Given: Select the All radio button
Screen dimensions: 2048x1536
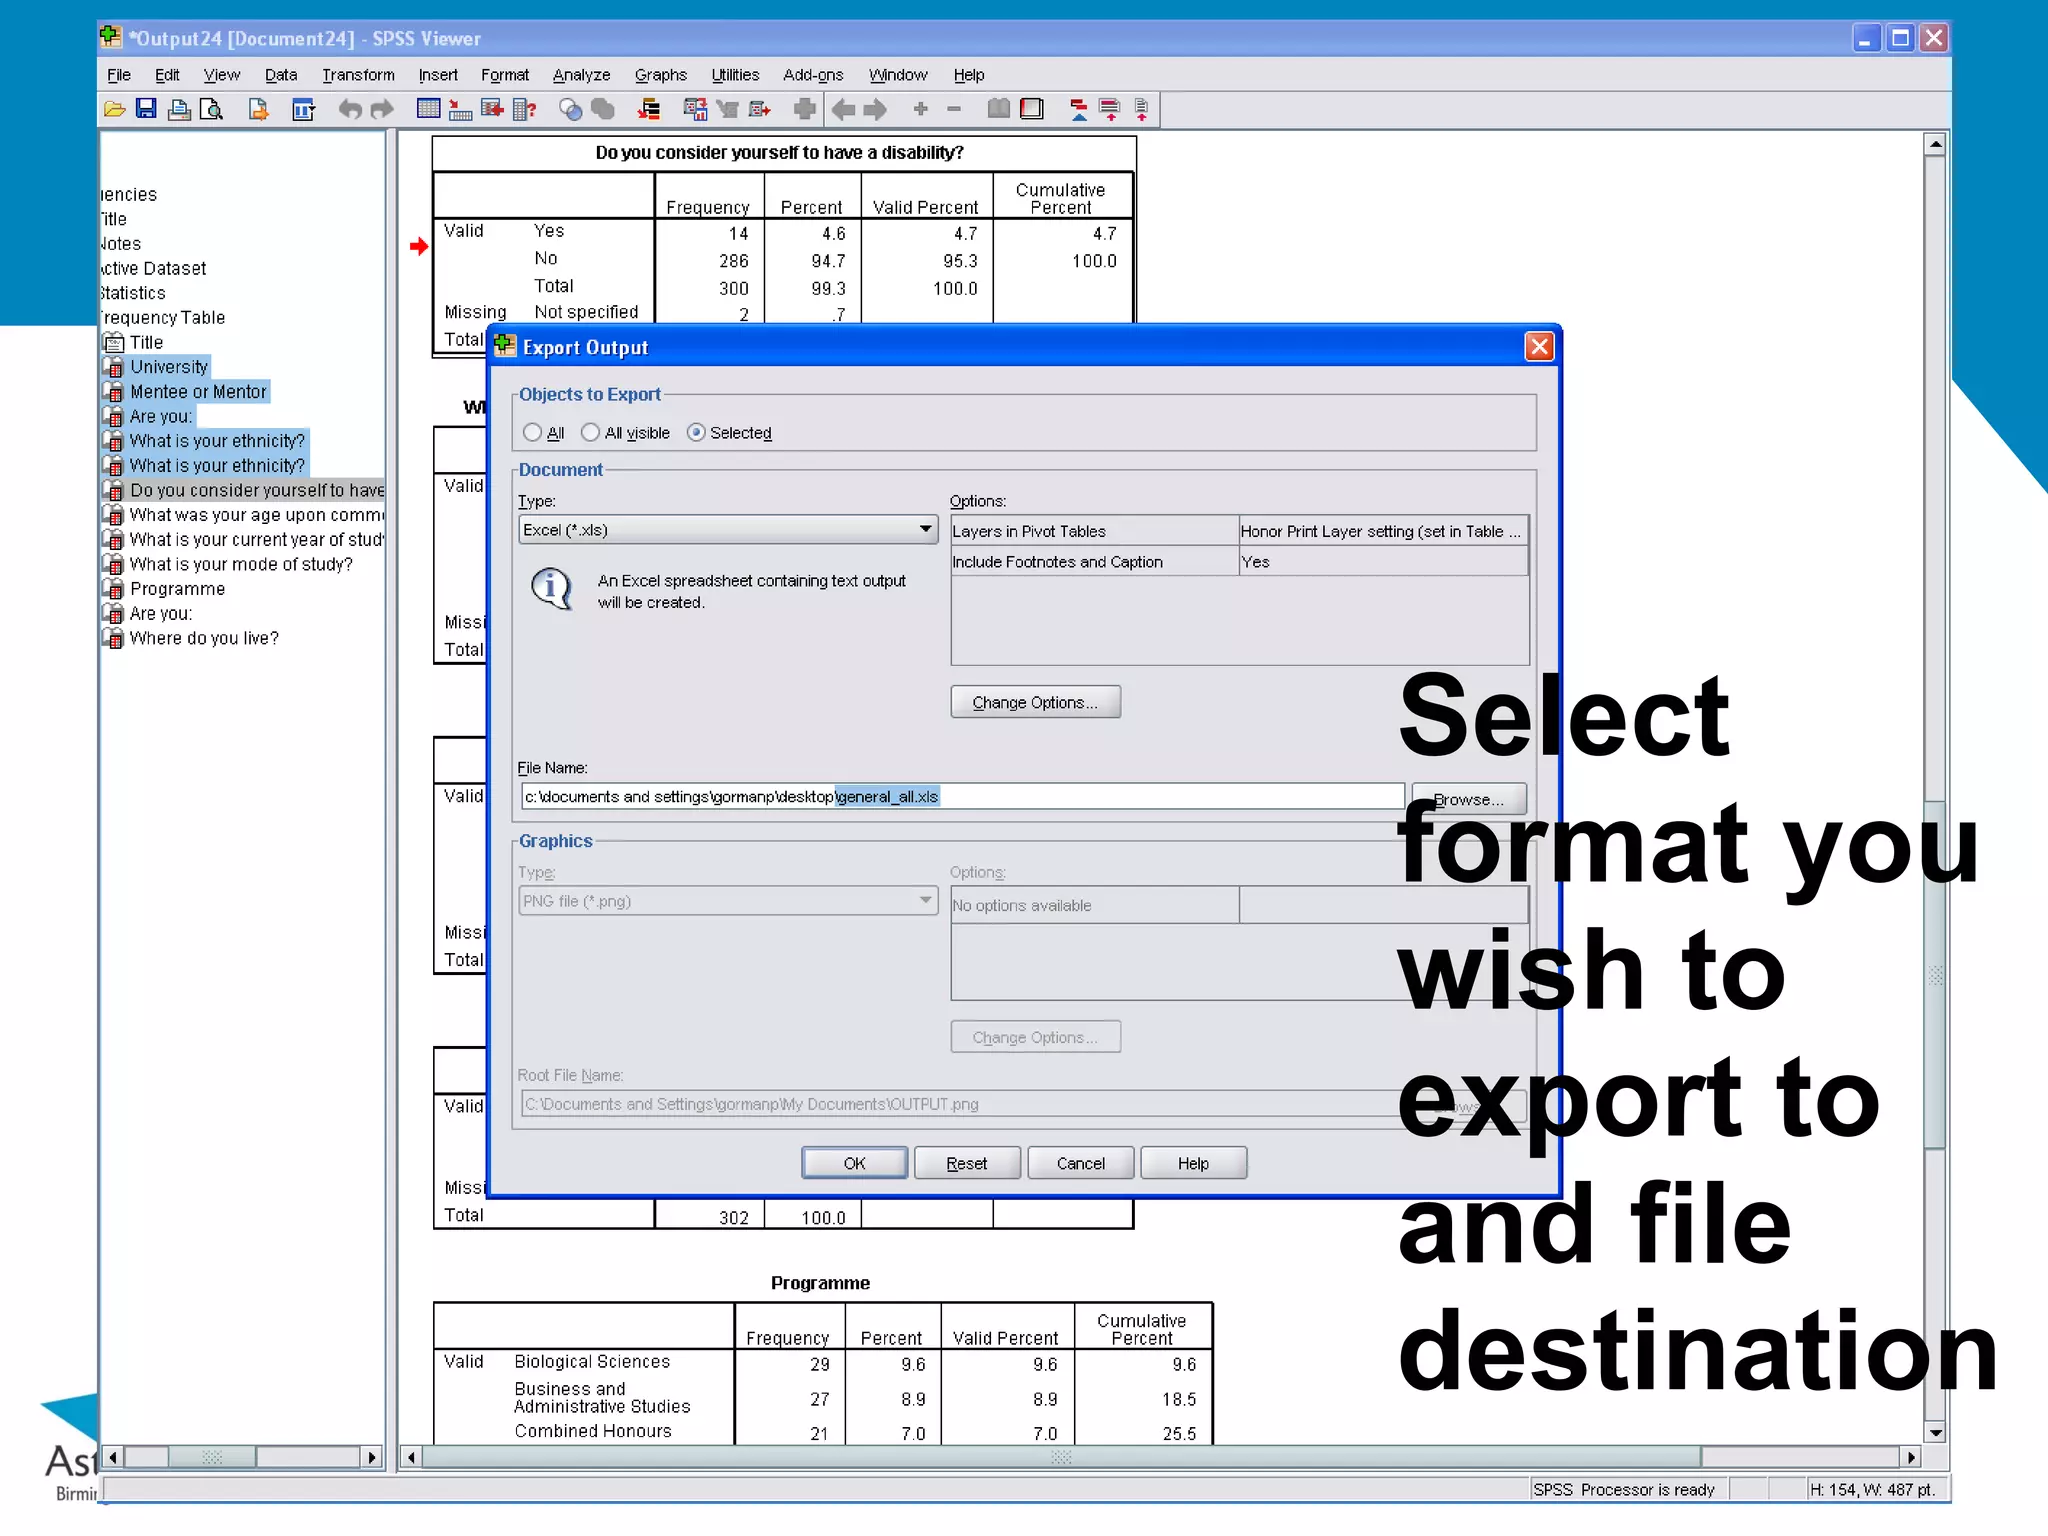Looking at the screenshot, I should click(x=532, y=433).
